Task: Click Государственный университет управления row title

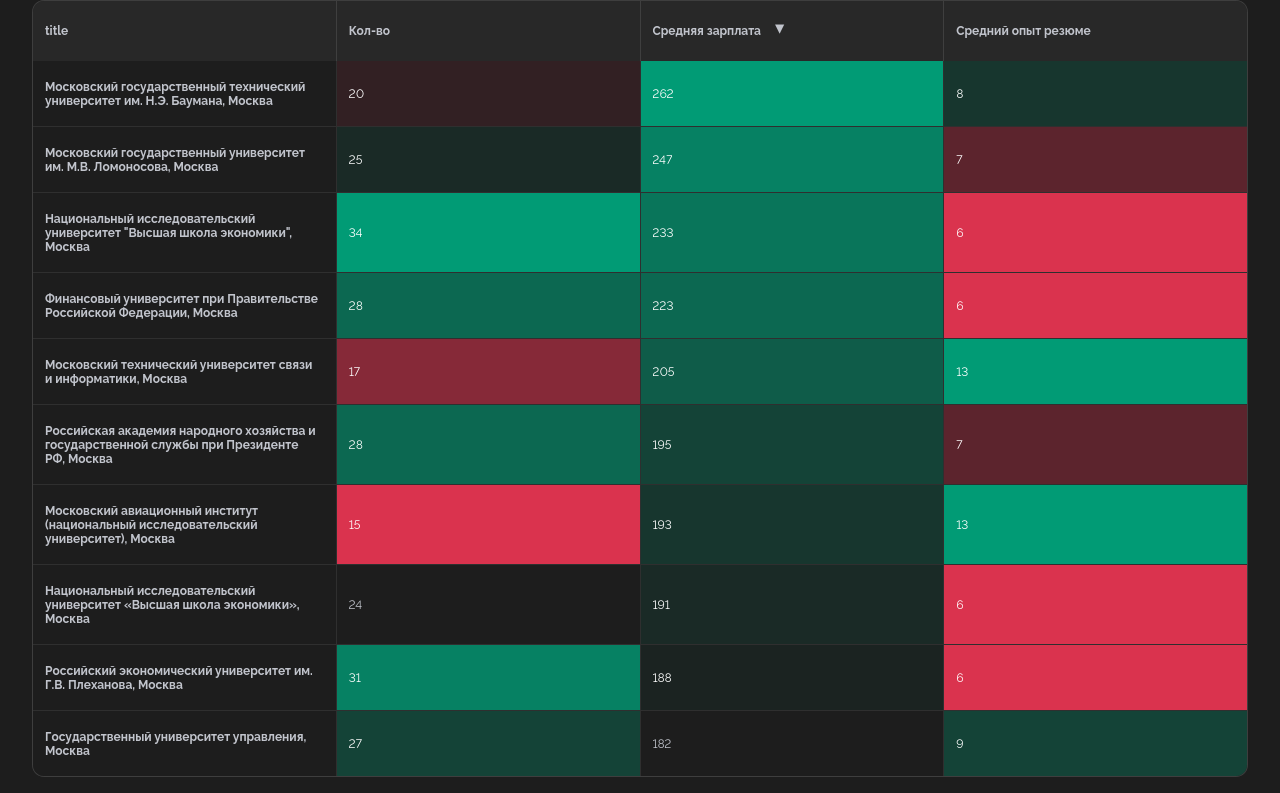Action: point(175,744)
